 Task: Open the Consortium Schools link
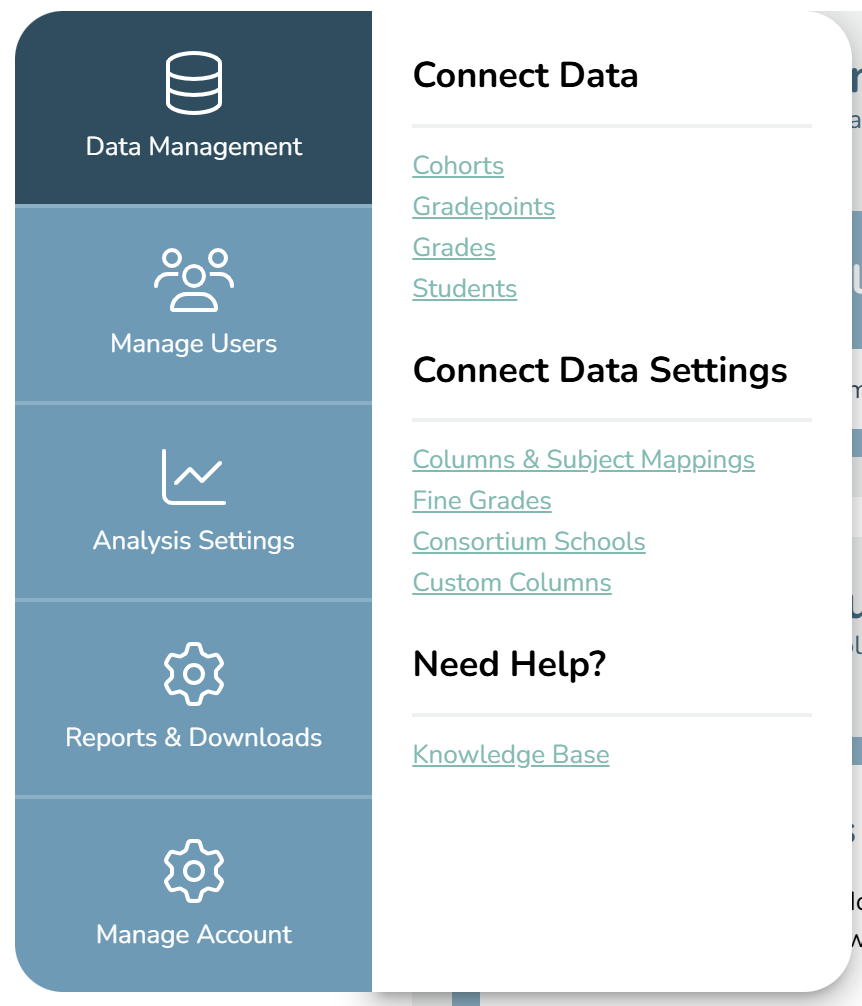point(528,542)
